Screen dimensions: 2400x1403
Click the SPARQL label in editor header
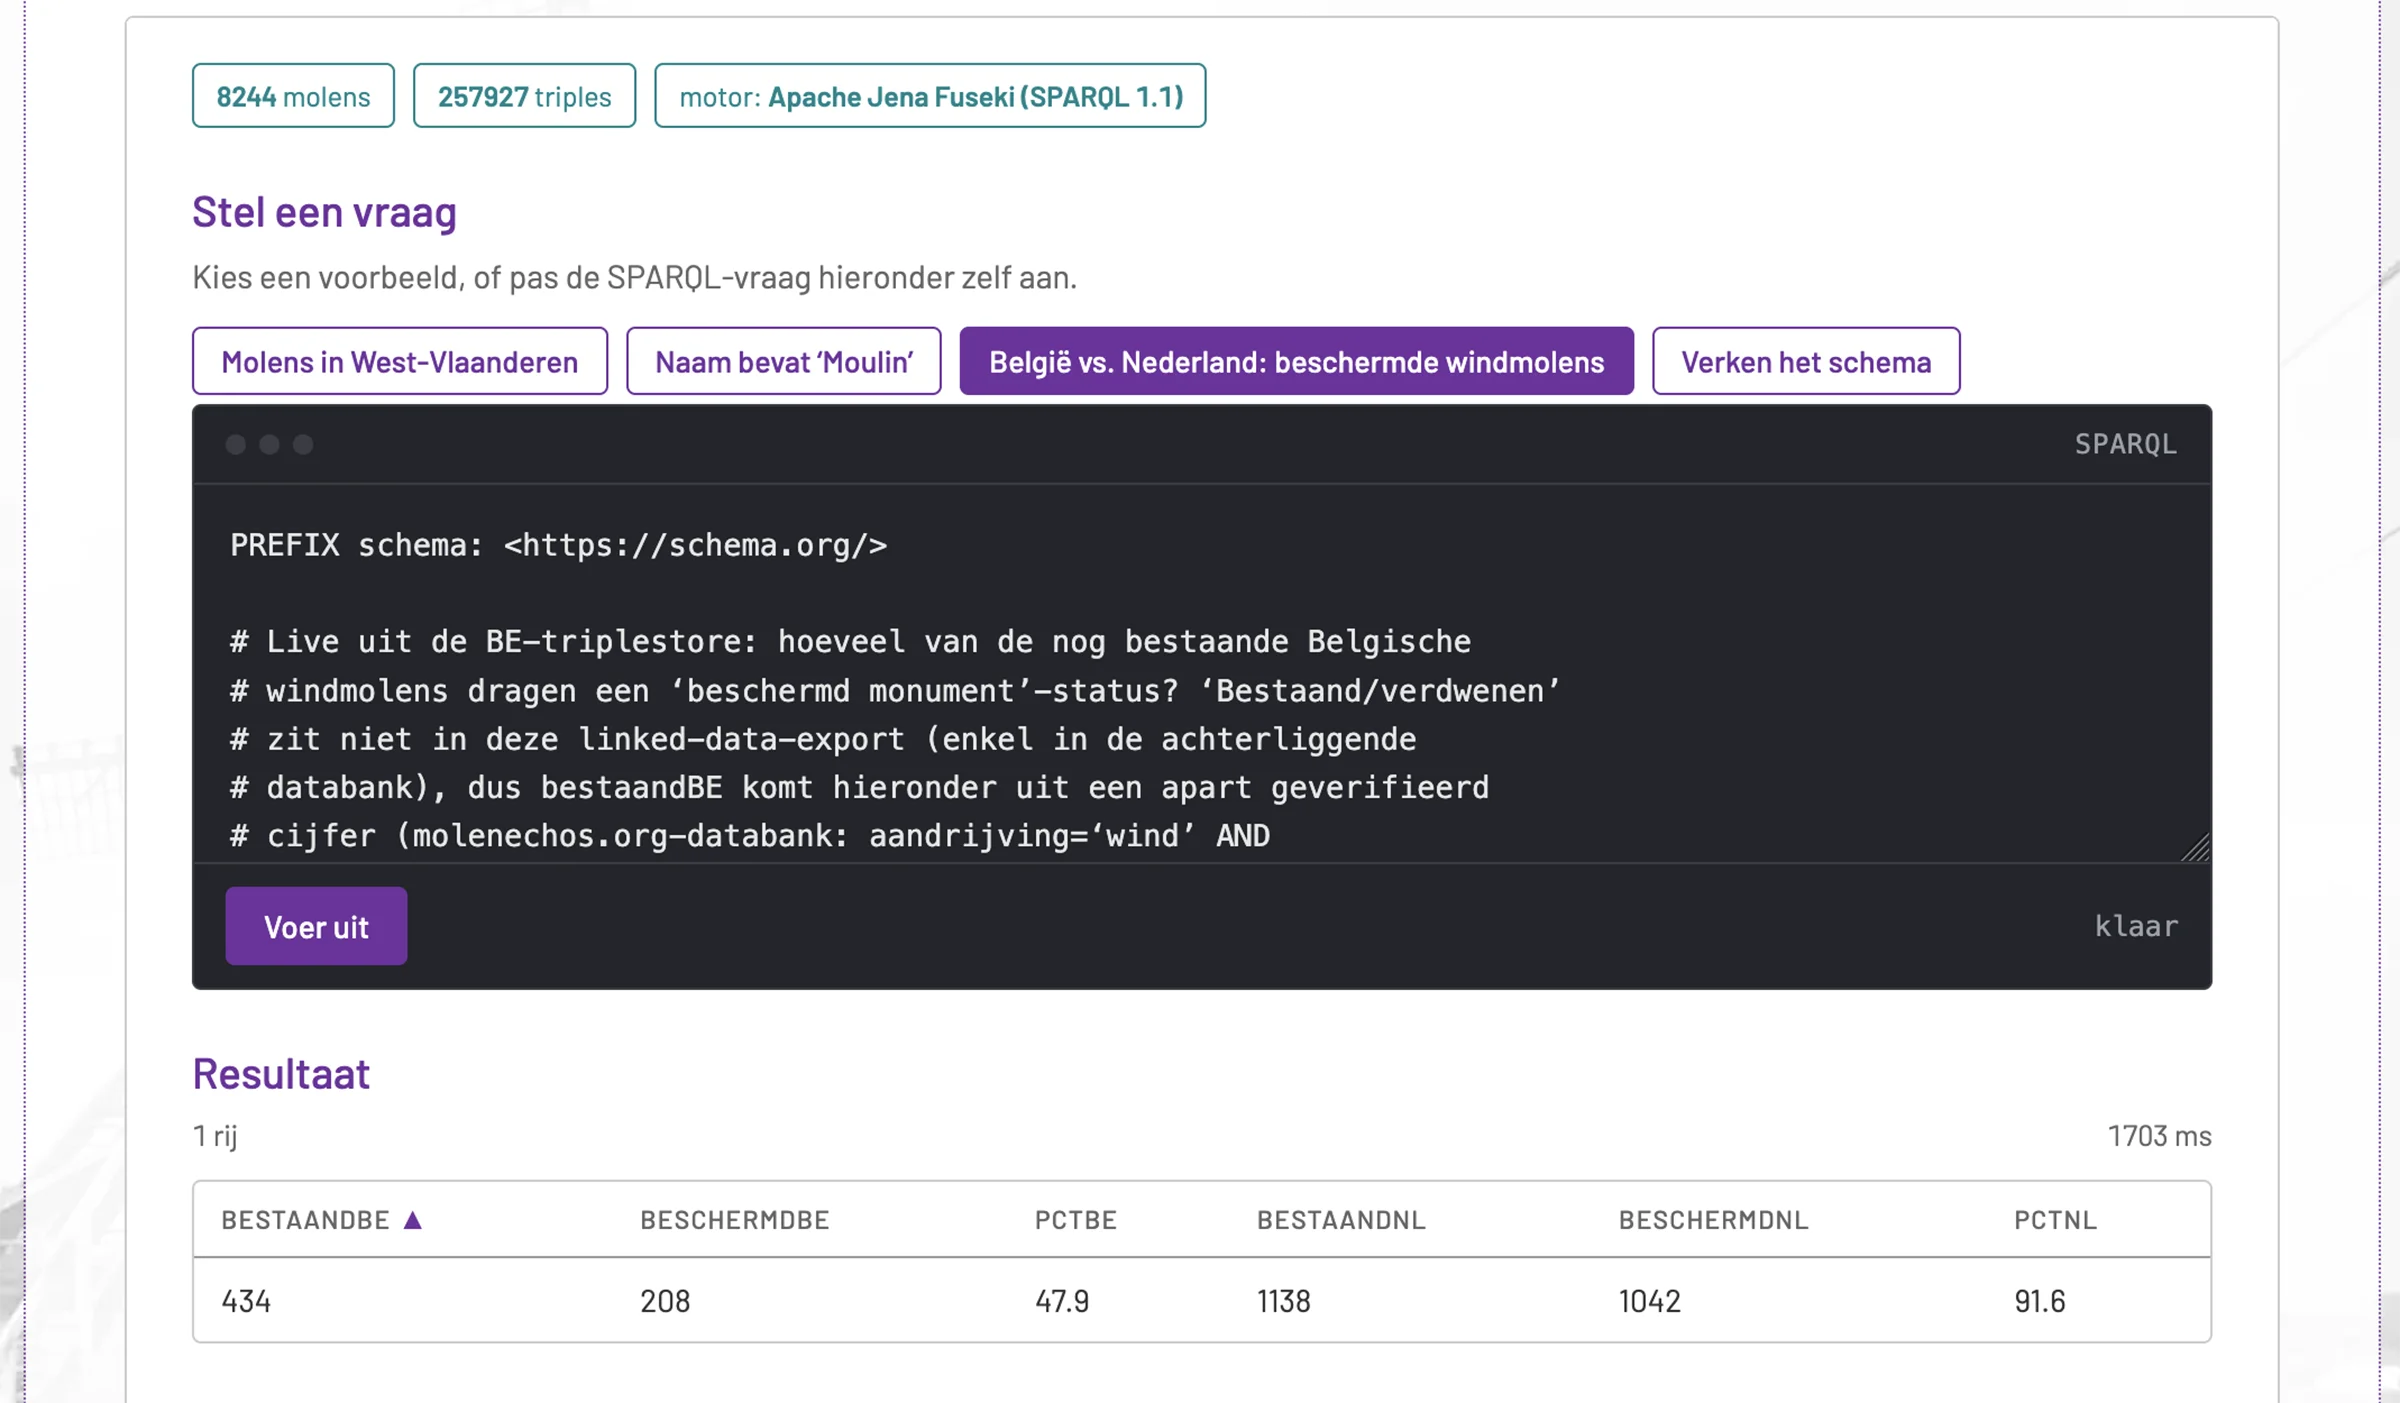pyautogui.click(x=2126, y=444)
